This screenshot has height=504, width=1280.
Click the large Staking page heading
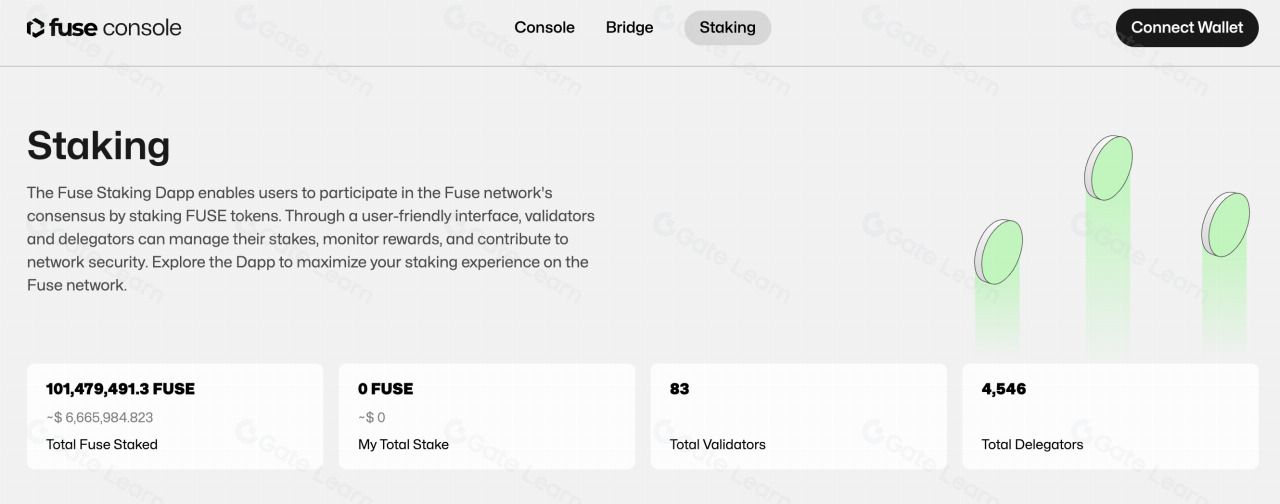coord(98,146)
